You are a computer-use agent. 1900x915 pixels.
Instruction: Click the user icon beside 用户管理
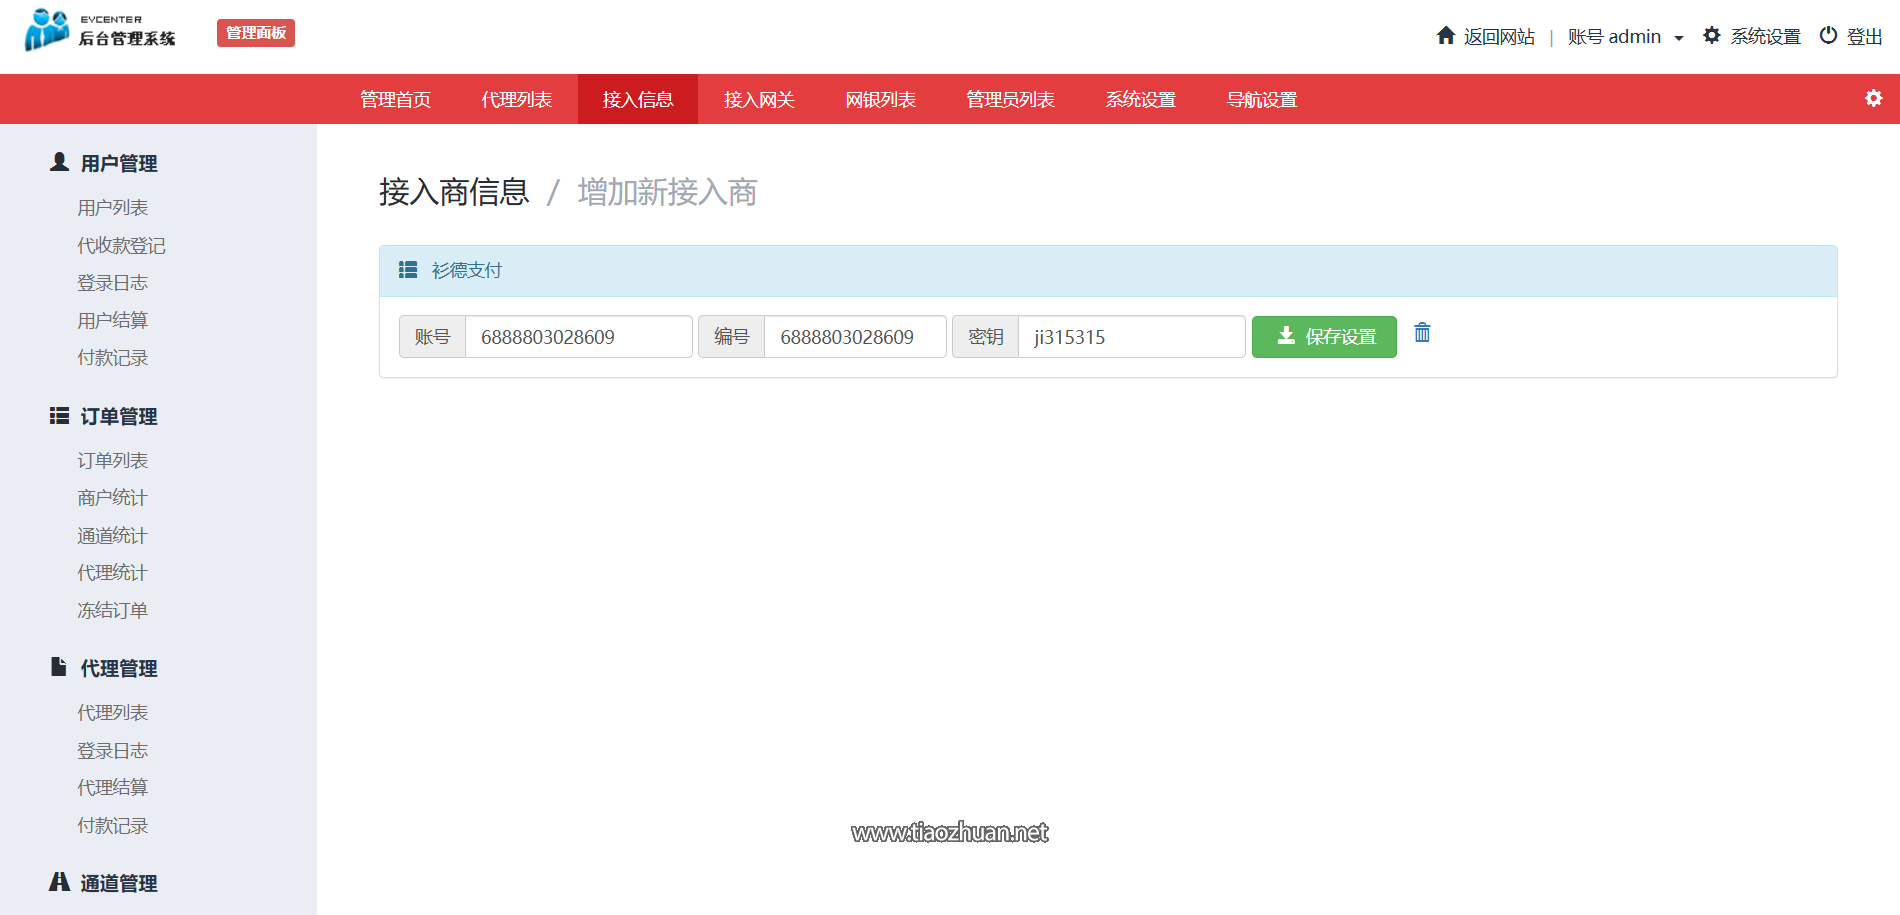point(57,161)
